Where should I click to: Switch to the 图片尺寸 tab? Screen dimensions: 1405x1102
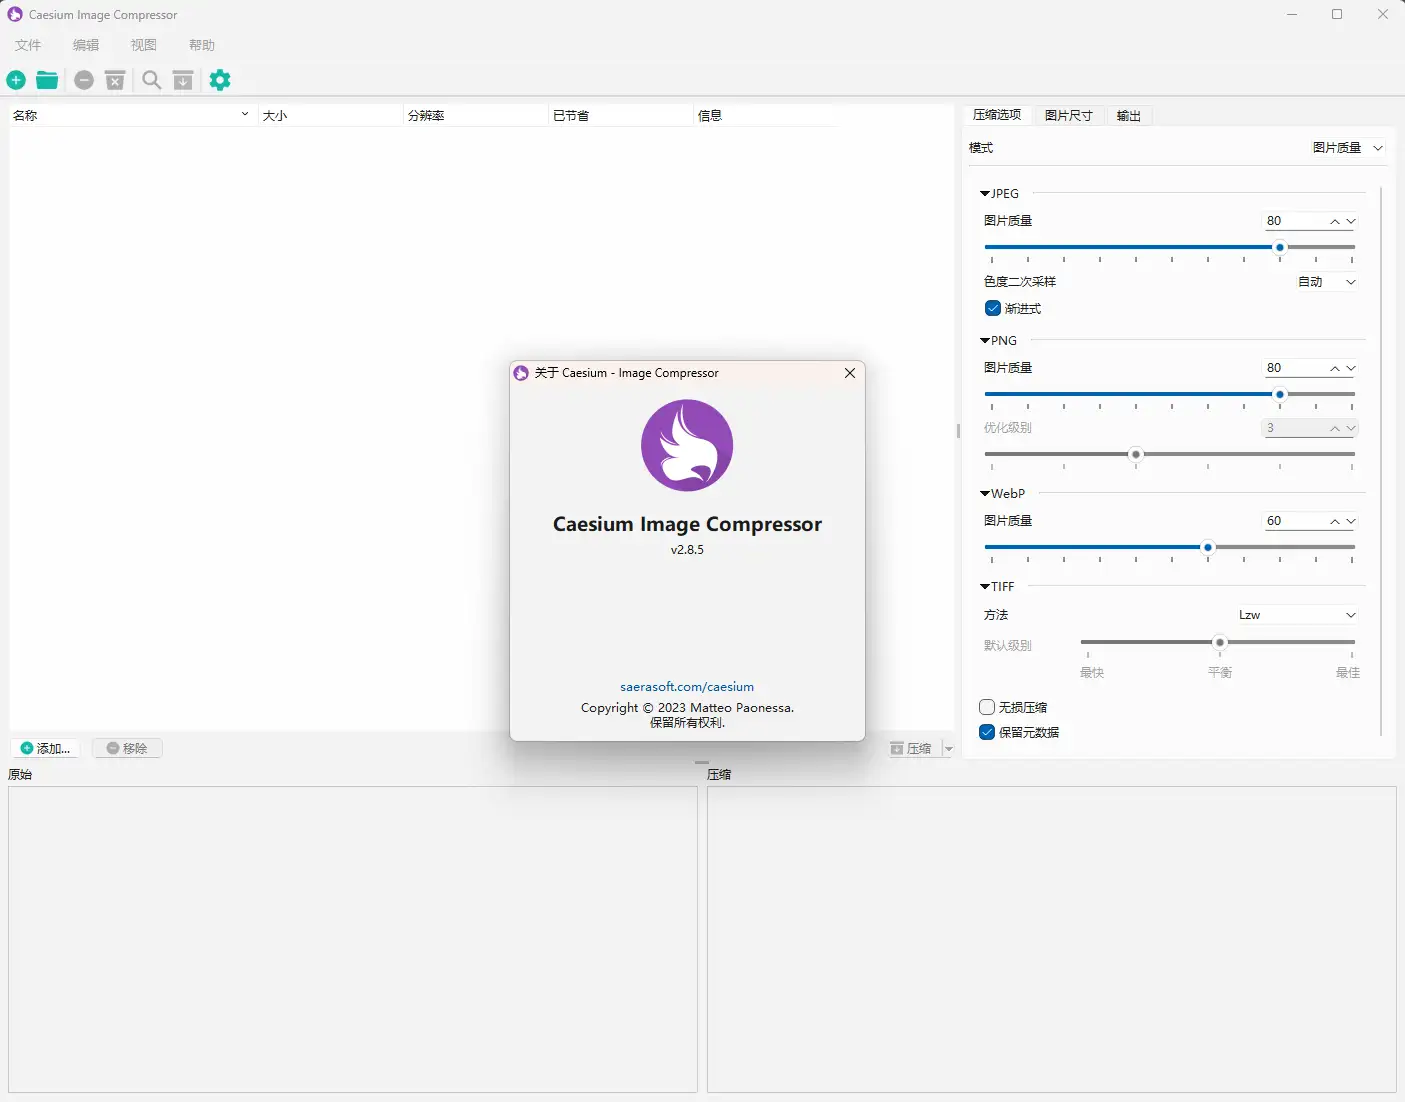pyautogui.click(x=1069, y=116)
